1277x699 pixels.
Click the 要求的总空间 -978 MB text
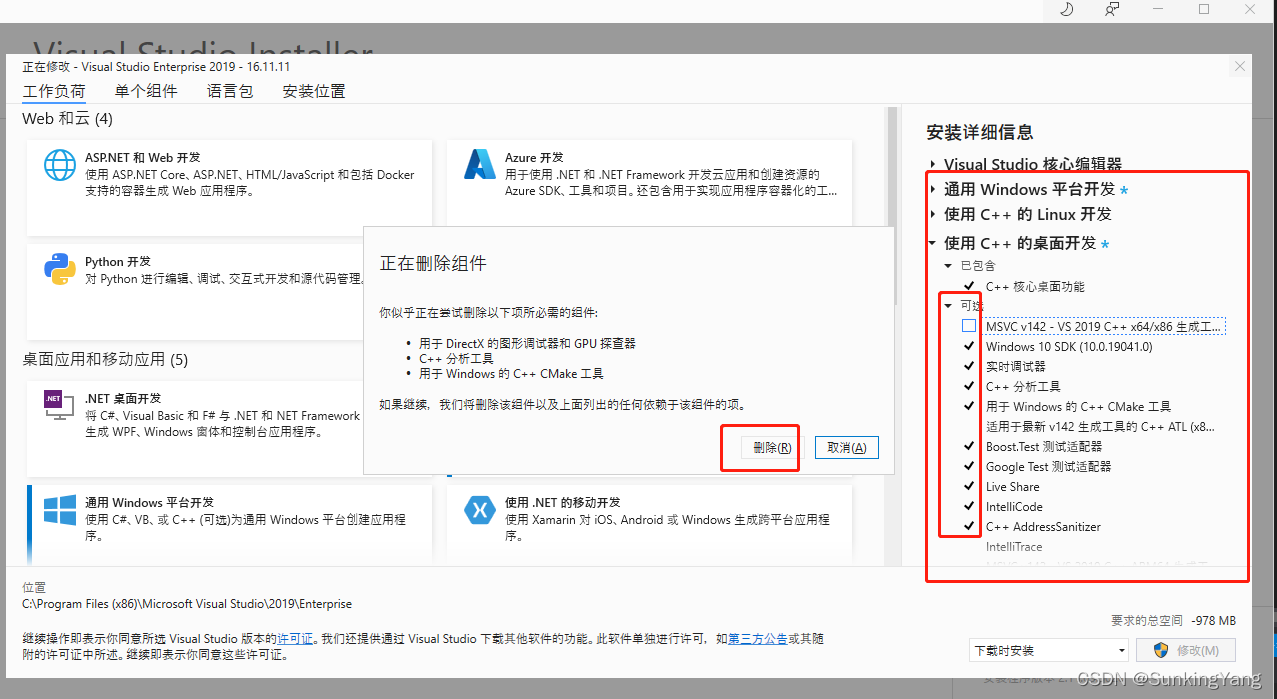tap(1173, 620)
